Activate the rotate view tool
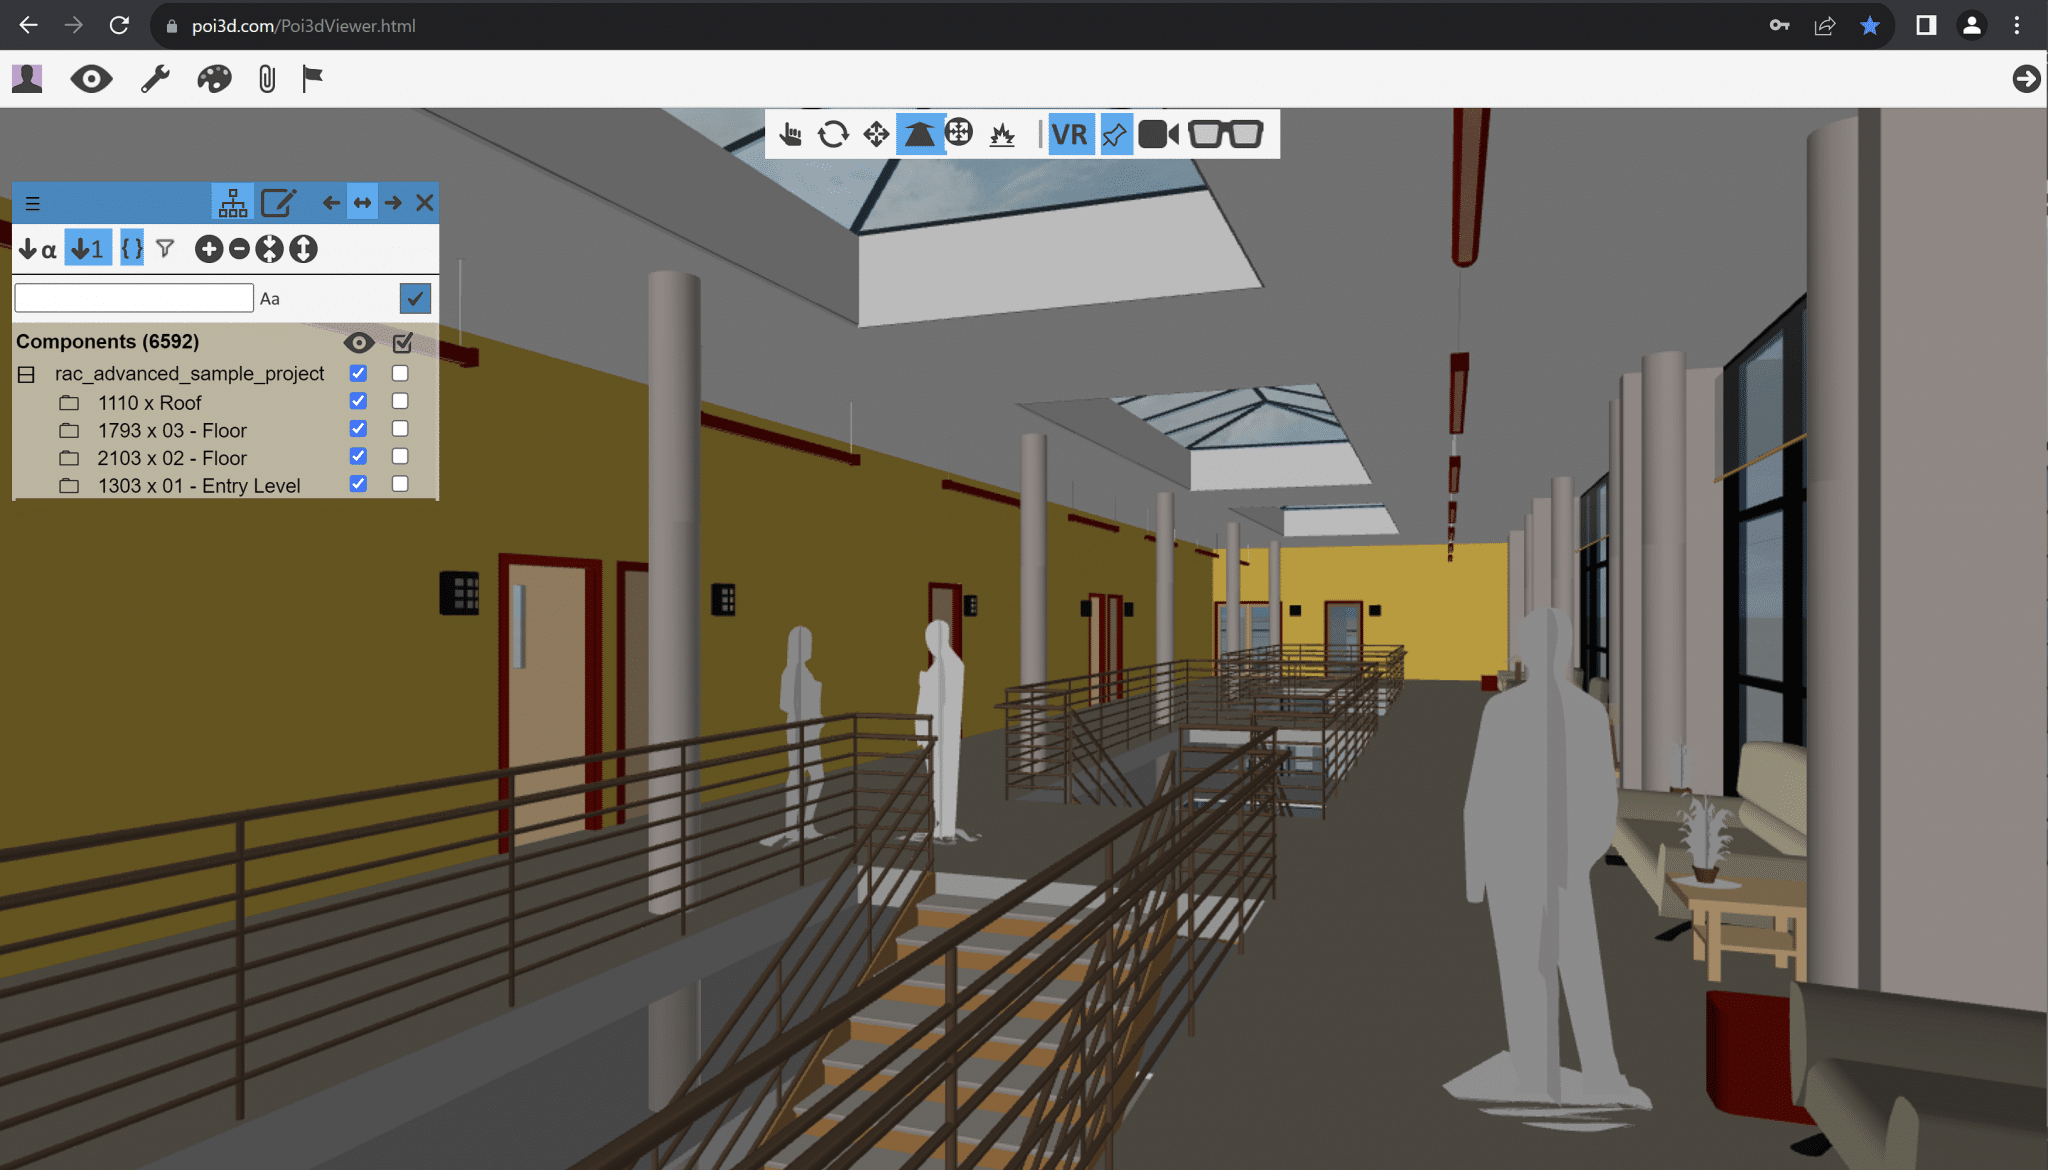The width and height of the screenshot is (2048, 1170). point(833,134)
